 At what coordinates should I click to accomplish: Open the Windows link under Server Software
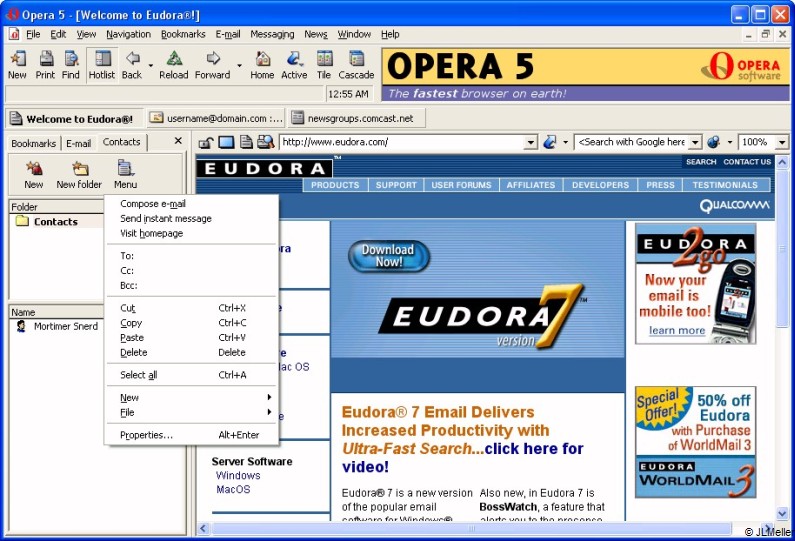coord(238,476)
